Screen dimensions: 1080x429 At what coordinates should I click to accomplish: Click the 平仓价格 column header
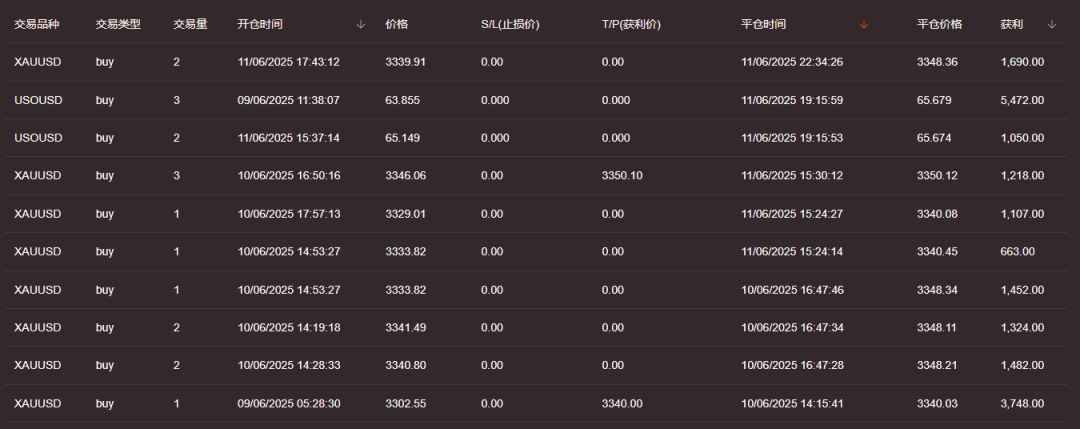point(939,24)
